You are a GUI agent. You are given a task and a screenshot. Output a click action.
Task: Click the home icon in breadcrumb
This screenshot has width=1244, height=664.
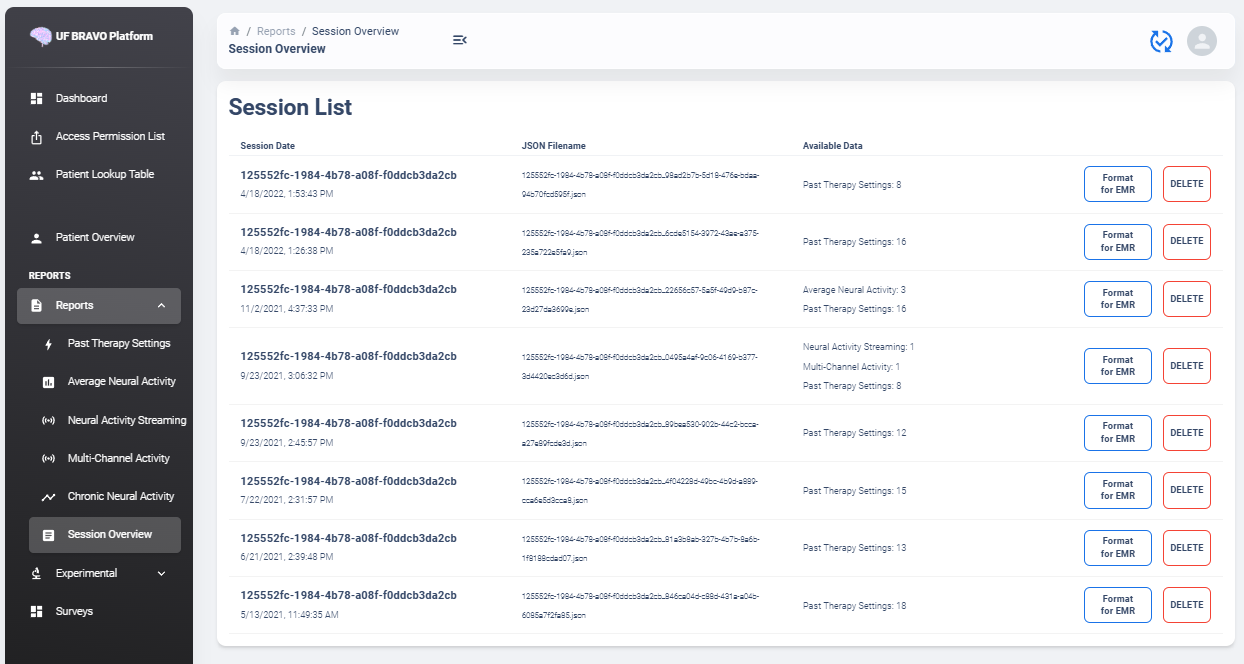234,32
